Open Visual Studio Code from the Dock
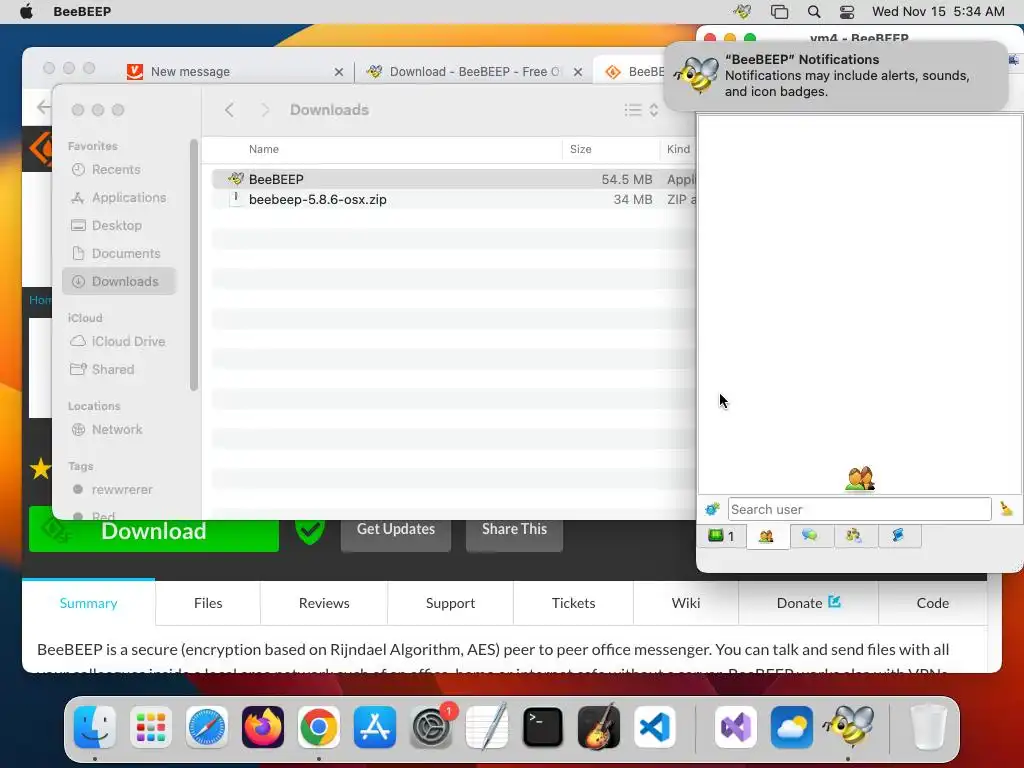 (x=655, y=727)
